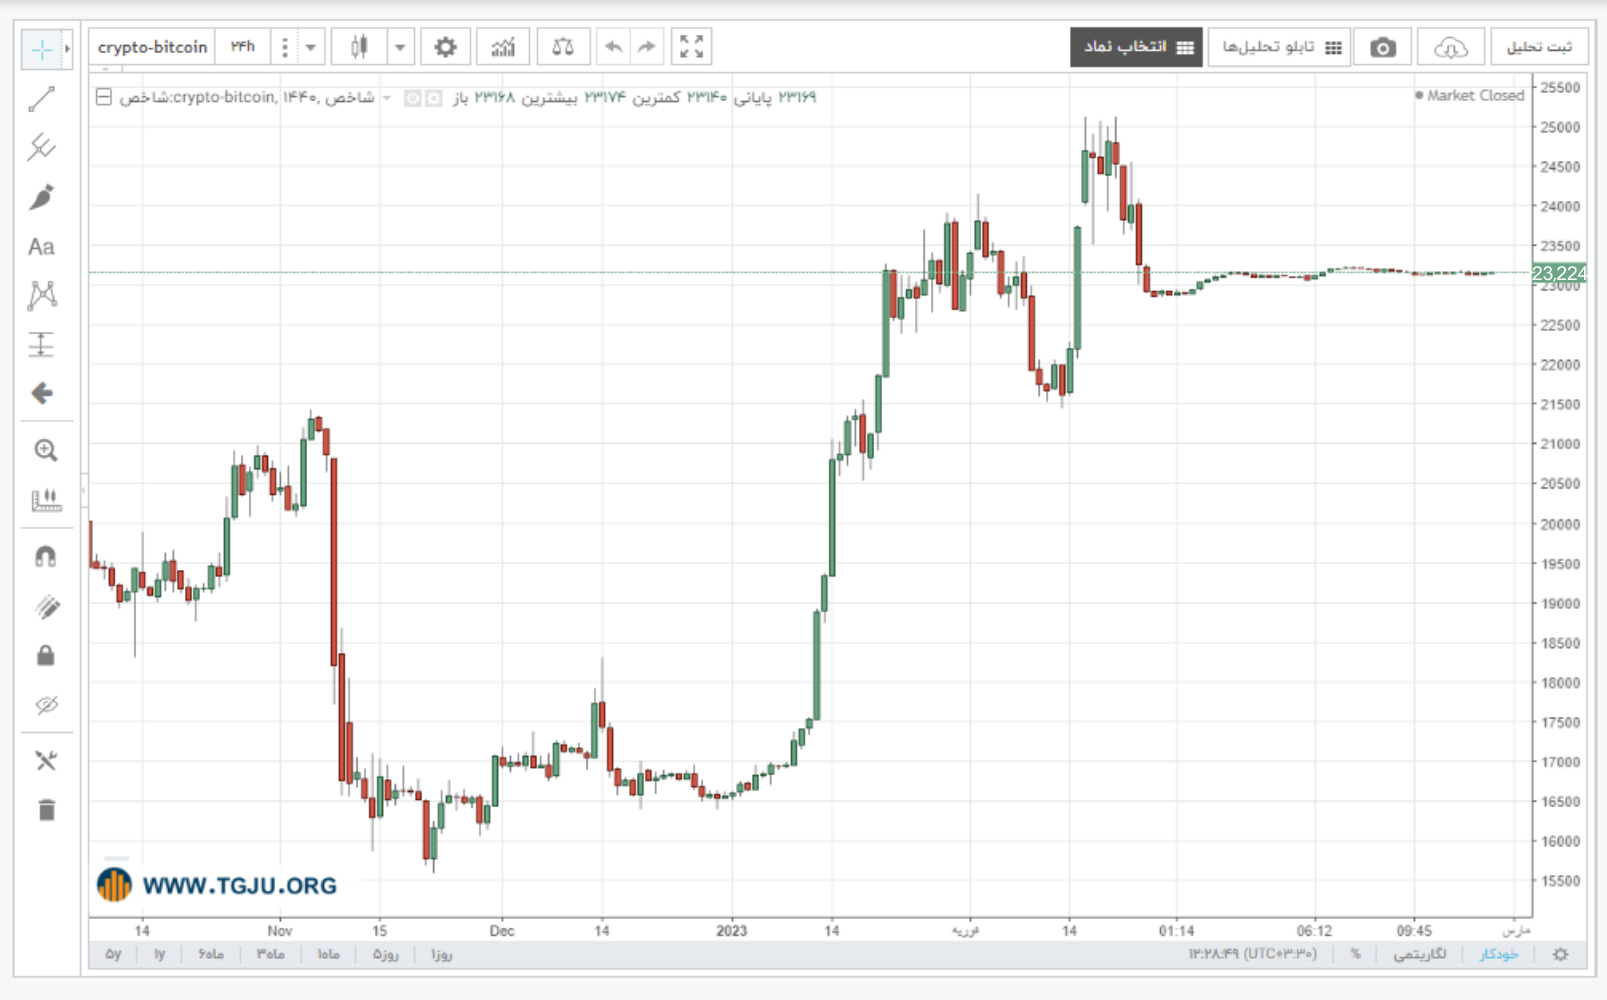Open the indicators chart icon in toolbar

(x=503, y=47)
